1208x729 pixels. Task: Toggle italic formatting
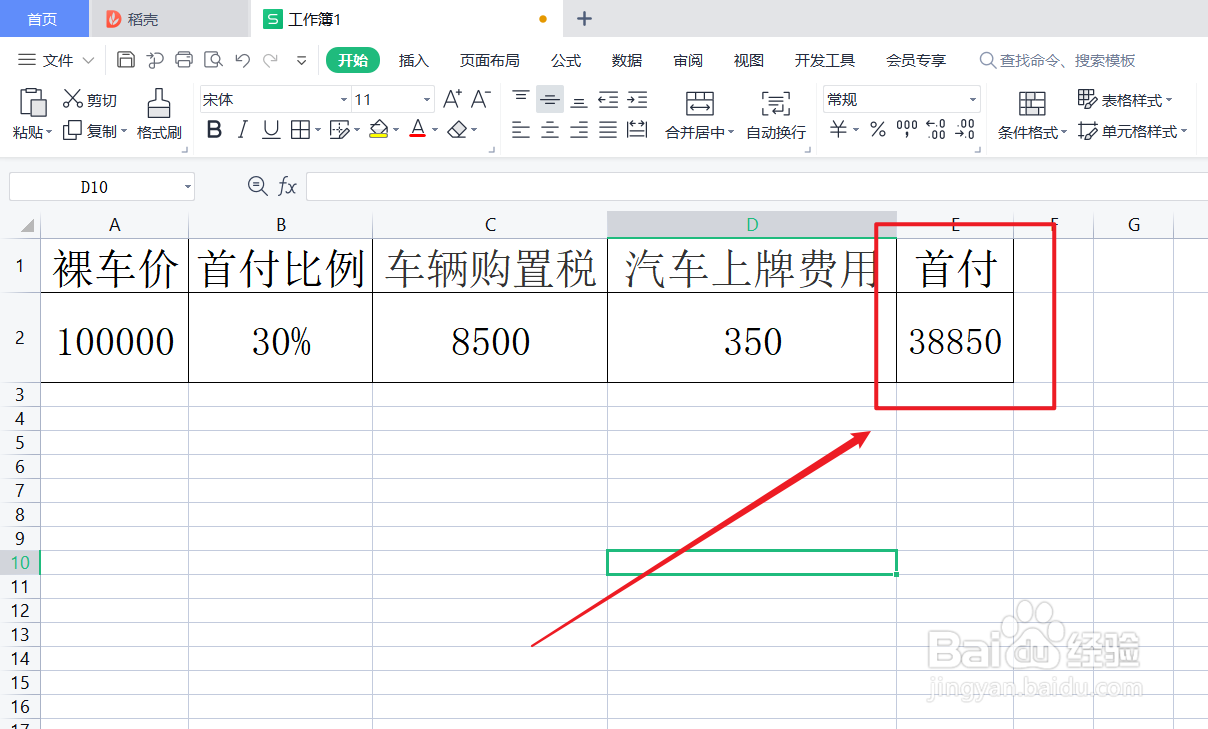tap(241, 130)
